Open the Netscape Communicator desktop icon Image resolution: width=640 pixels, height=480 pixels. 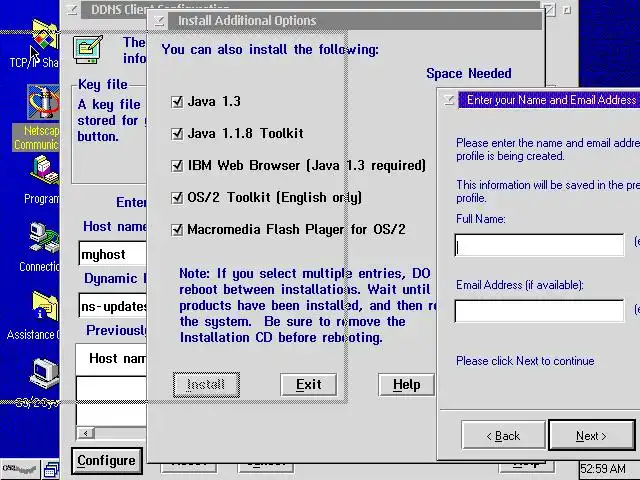coord(43,102)
